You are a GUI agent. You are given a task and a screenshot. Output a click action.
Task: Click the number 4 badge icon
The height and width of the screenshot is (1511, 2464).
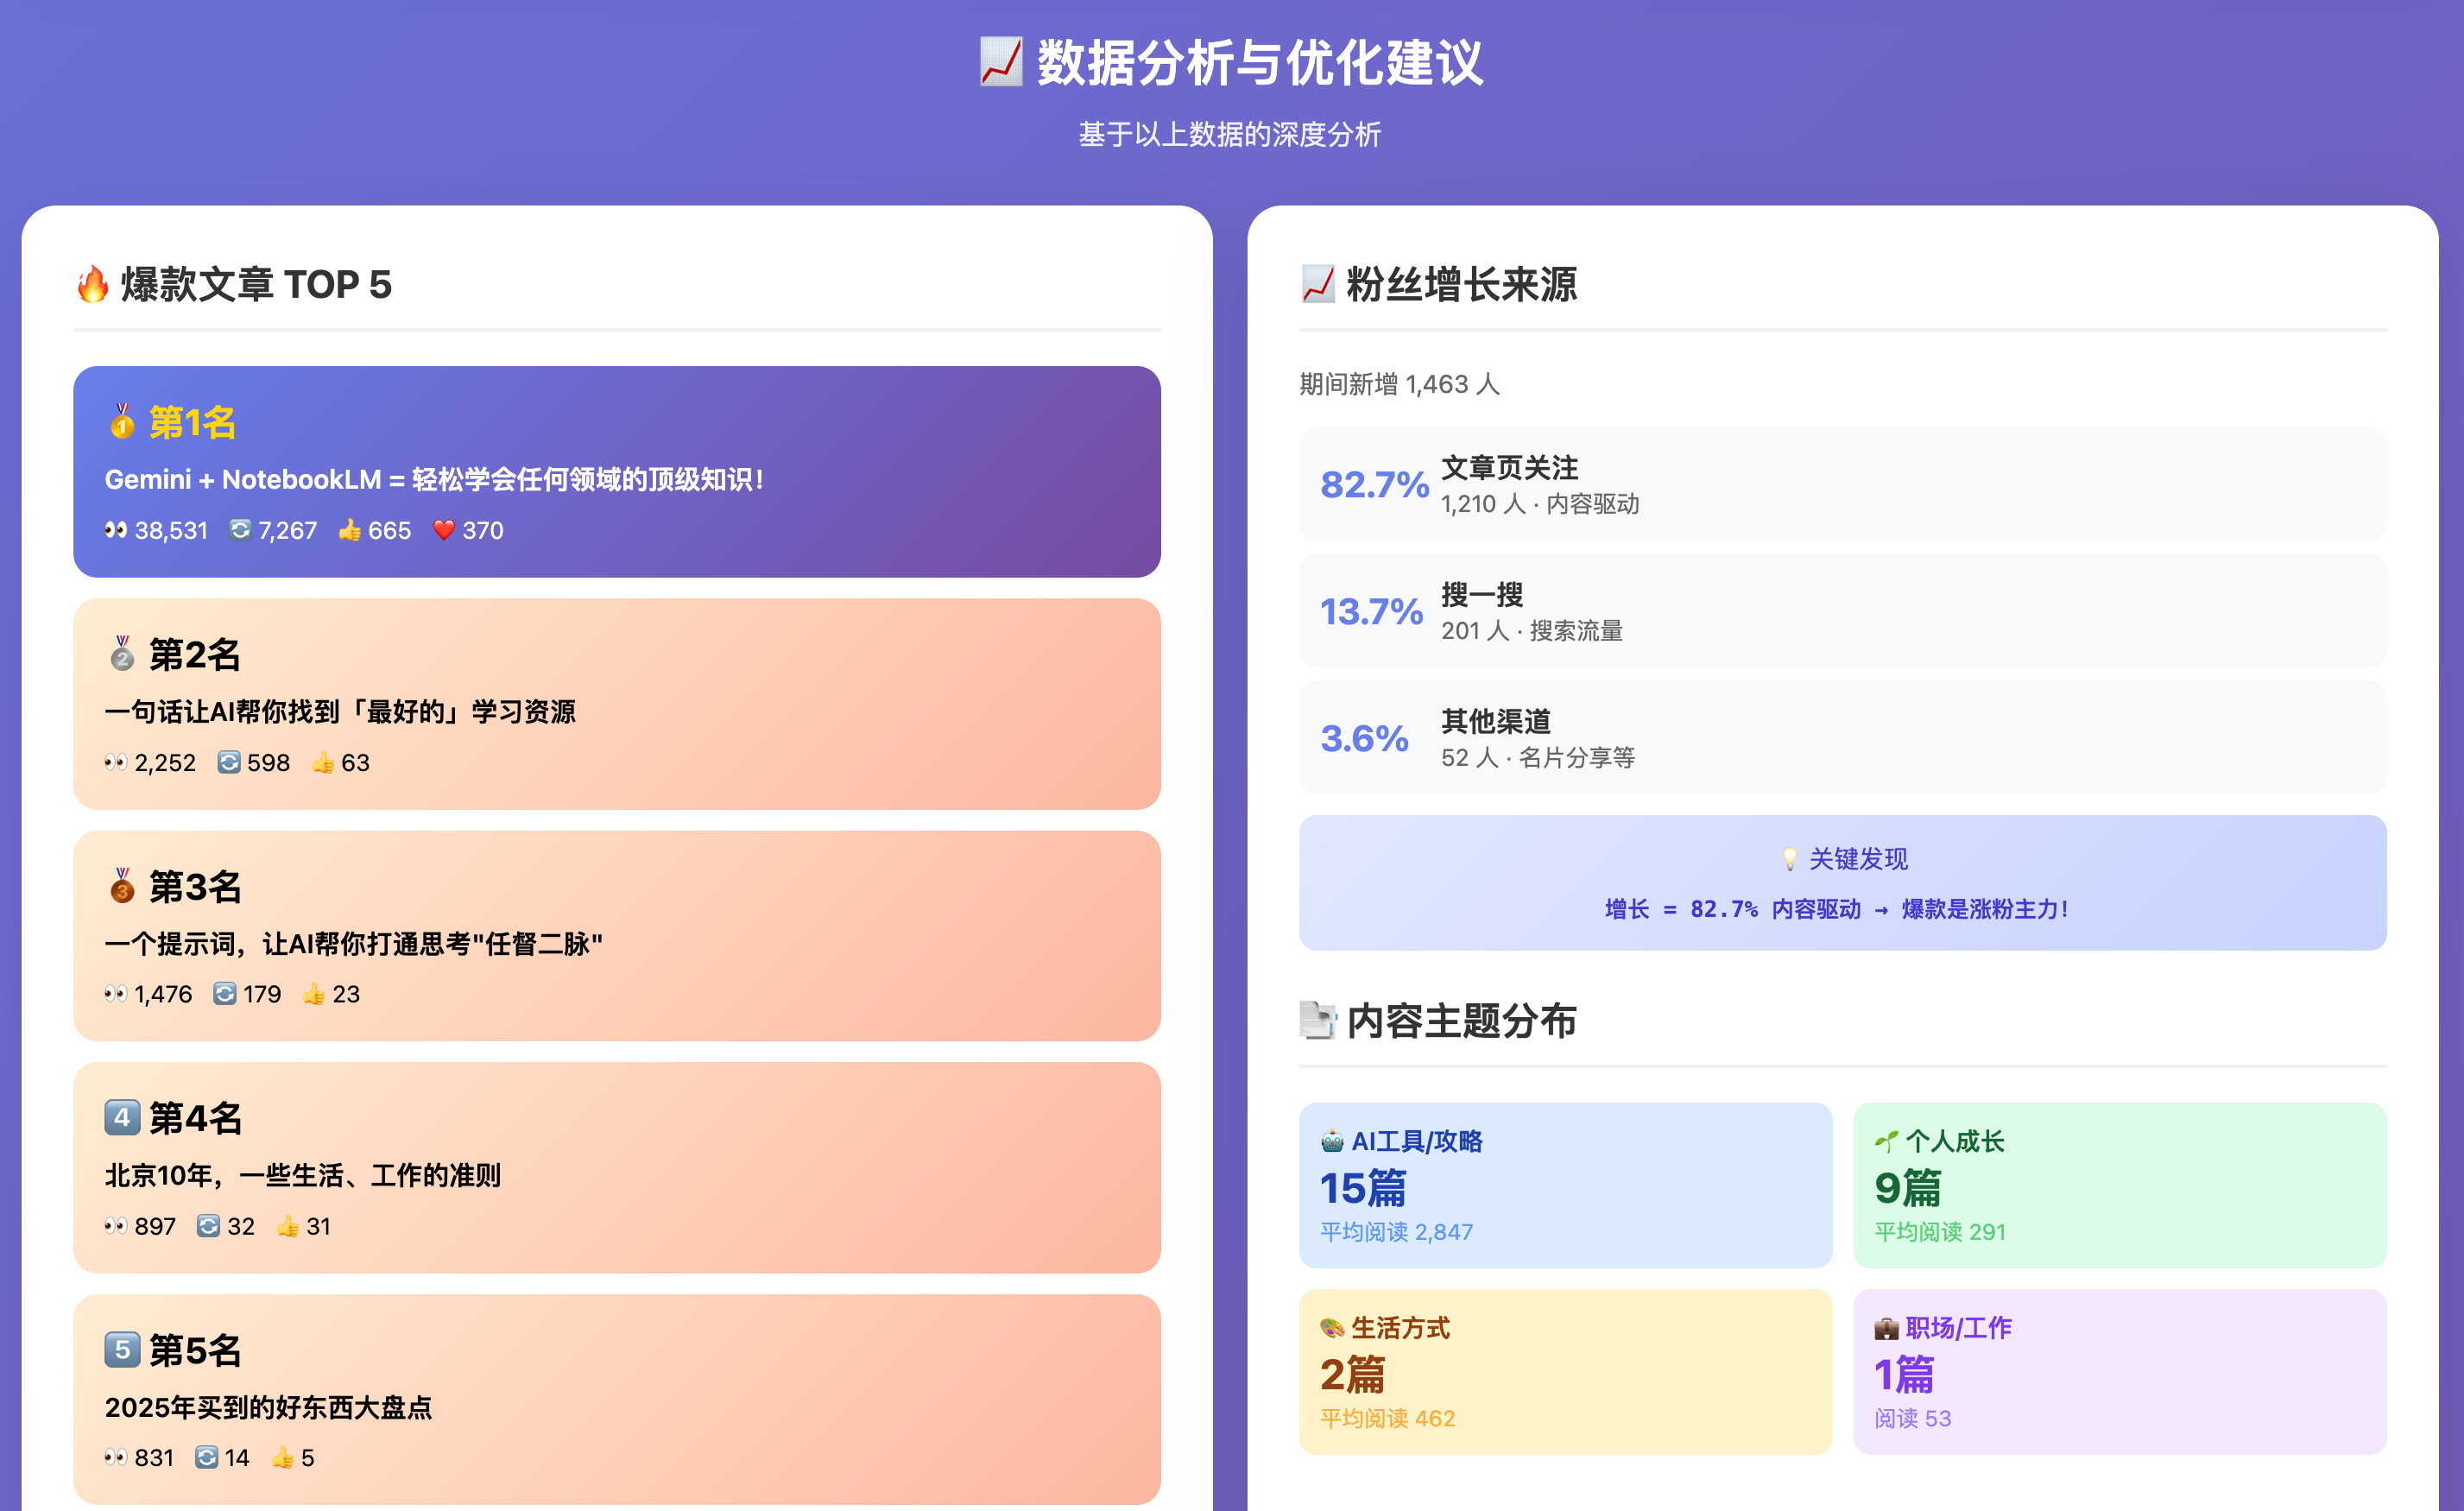point(122,1117)
